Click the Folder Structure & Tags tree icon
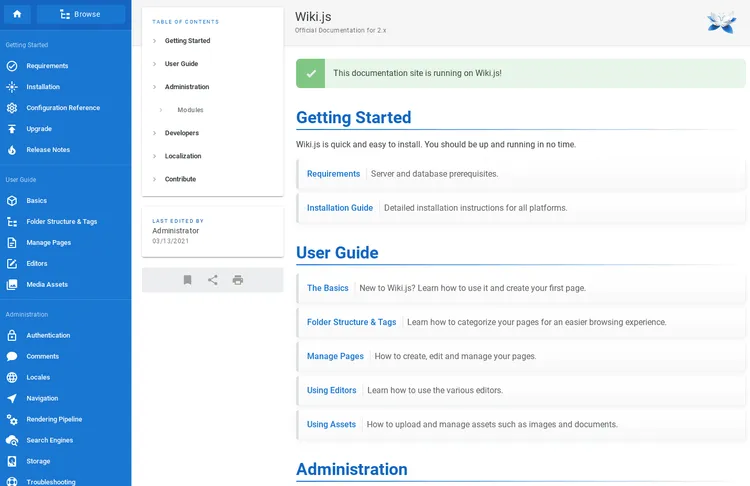The width and height of the screenshot is (750, 486). coord(12,222)
